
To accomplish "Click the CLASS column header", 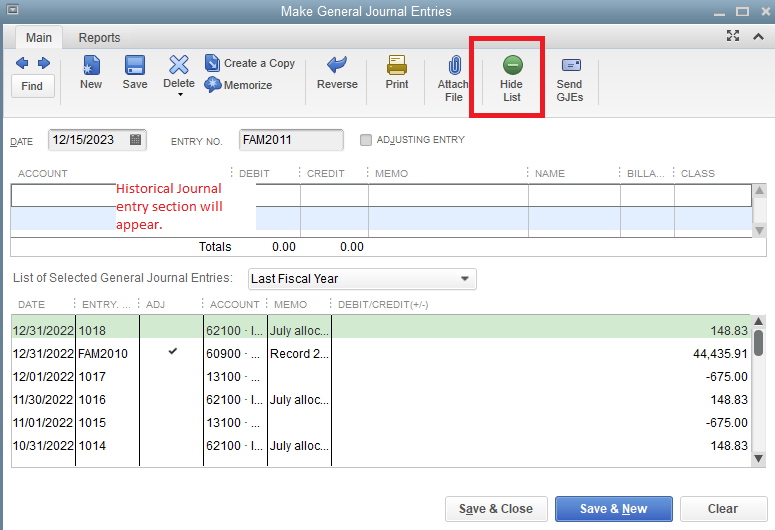I will click(x=697, y=174).
